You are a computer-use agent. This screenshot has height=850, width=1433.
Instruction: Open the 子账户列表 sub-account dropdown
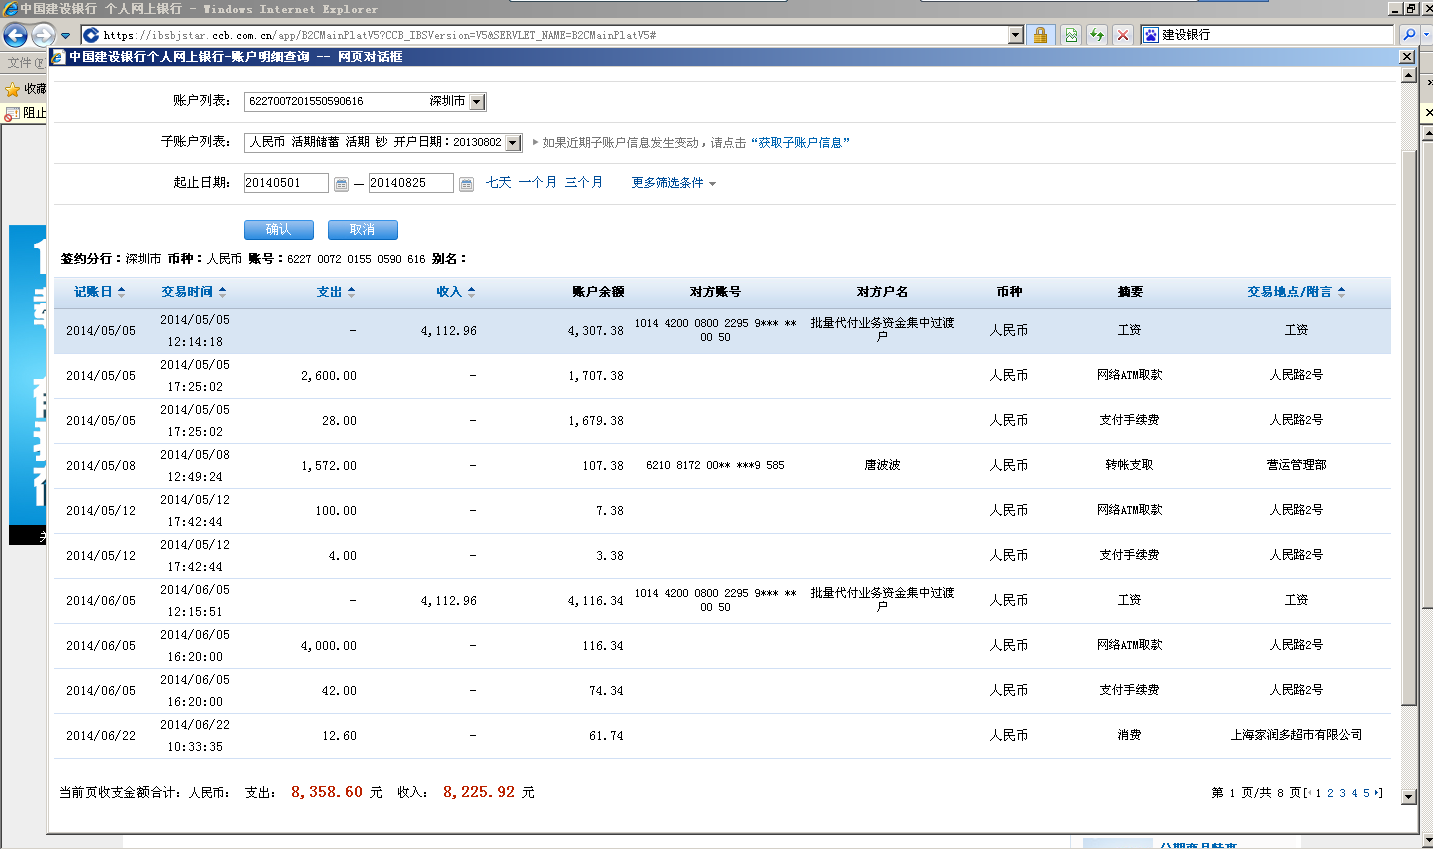[513, 143]
